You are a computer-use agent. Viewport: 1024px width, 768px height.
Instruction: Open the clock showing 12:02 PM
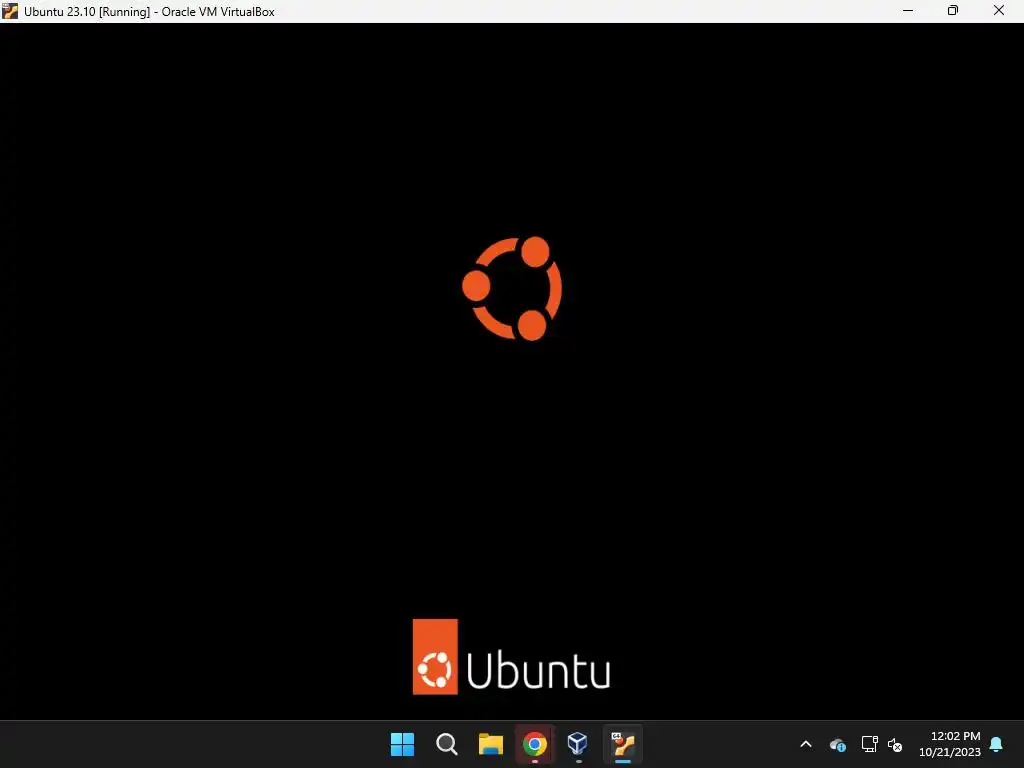click(950, 744)
